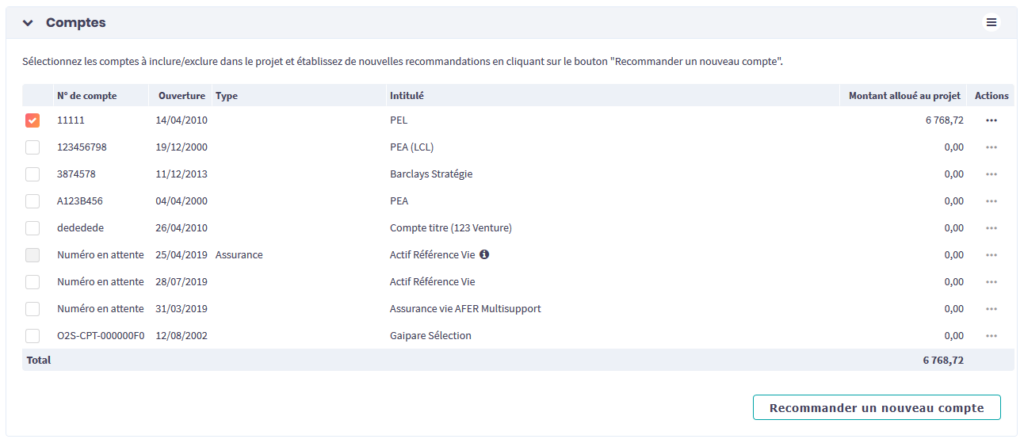This screenshot has height=439, width=1024.
Task: Select the O2S-CPT-000000F0 account checkbox
Action: pos(33,336)
